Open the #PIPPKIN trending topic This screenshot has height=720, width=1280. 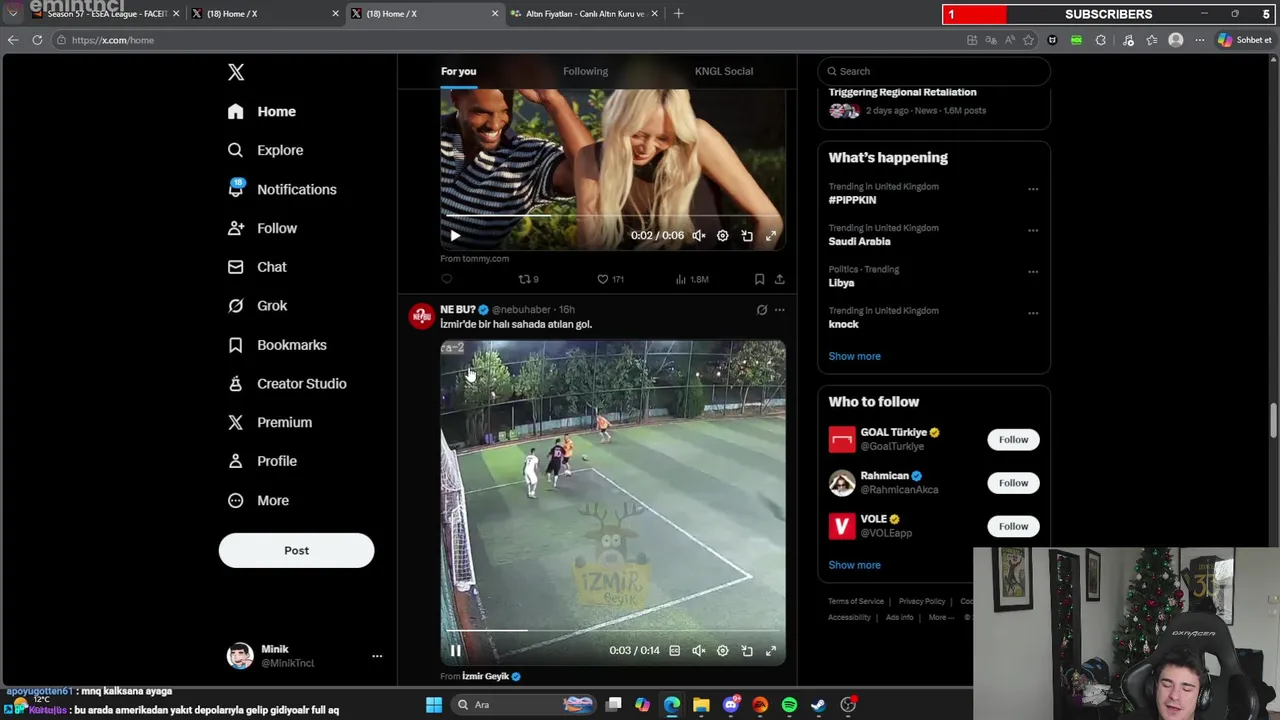coord(852,200)
